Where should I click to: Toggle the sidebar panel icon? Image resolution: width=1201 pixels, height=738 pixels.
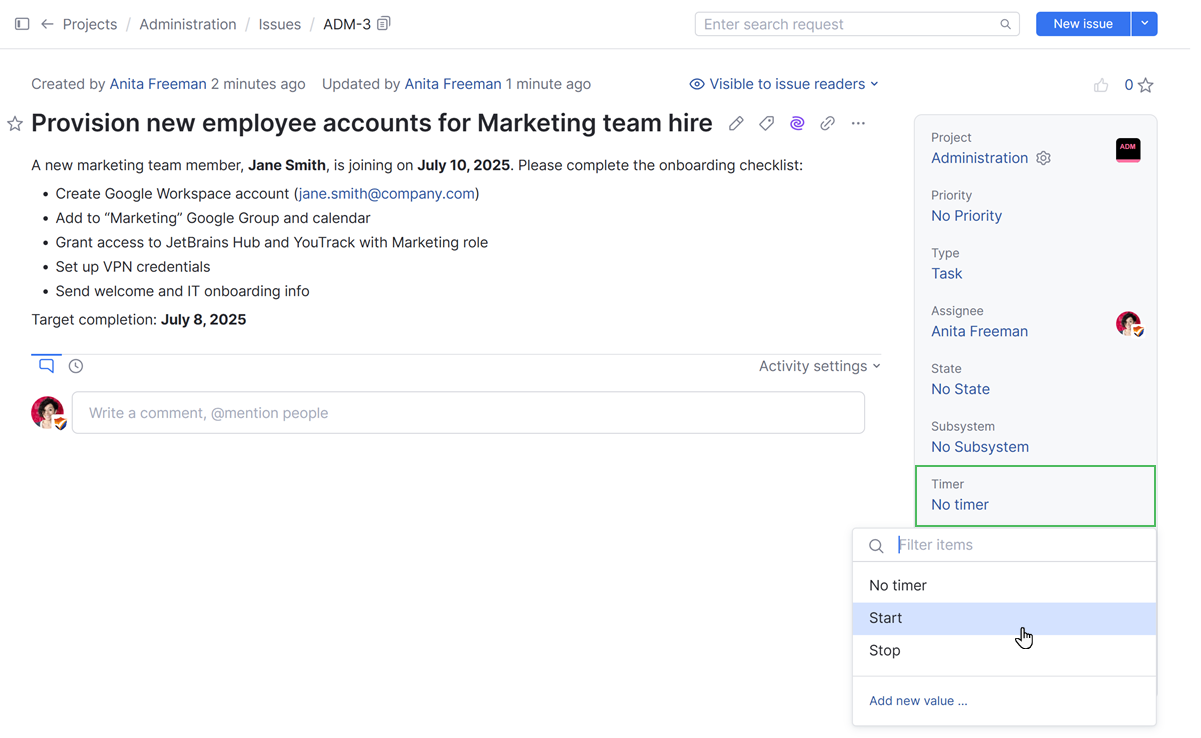click(22, 24)
